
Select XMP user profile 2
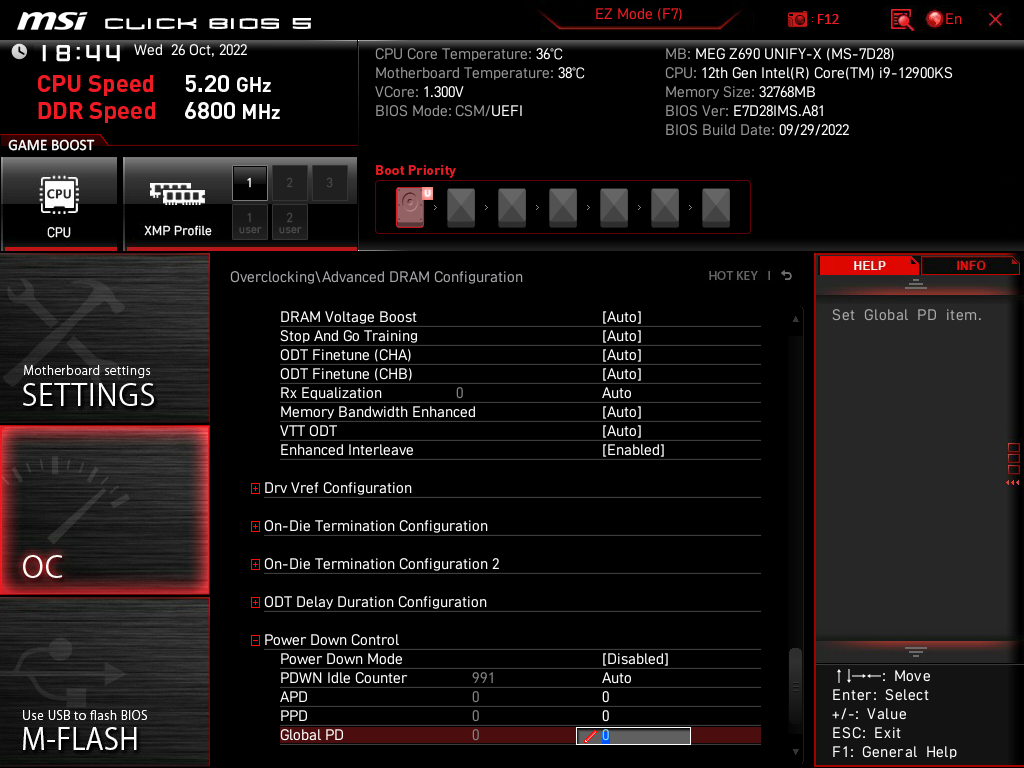[x=289, y=222]
